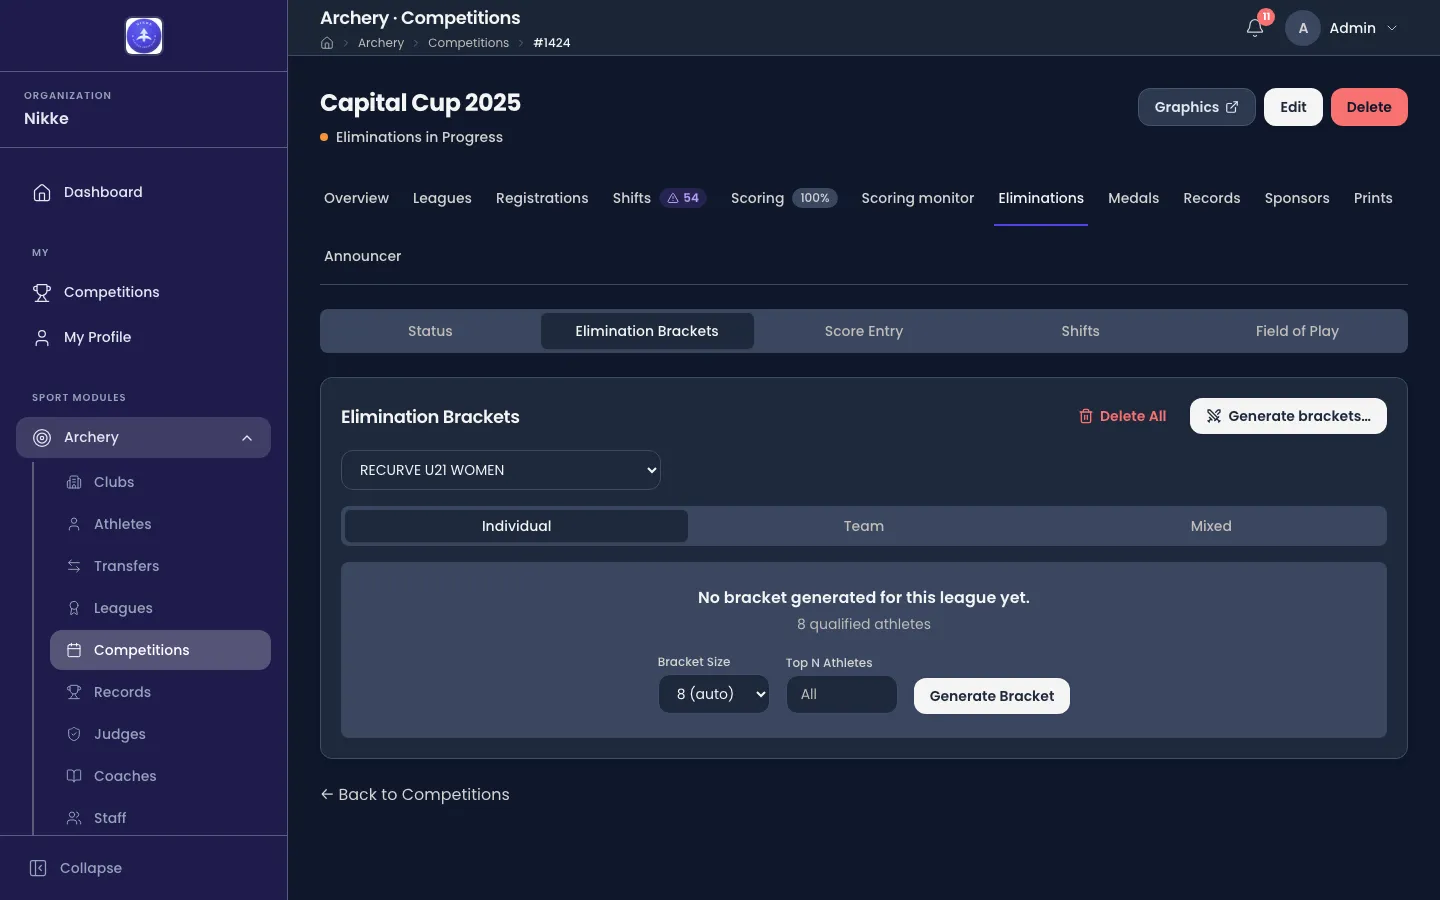The height and width of the screenshot is (900, 1440).
Task: Click the trophy icon beside My Competitions
Action: (x=42, y=292)
